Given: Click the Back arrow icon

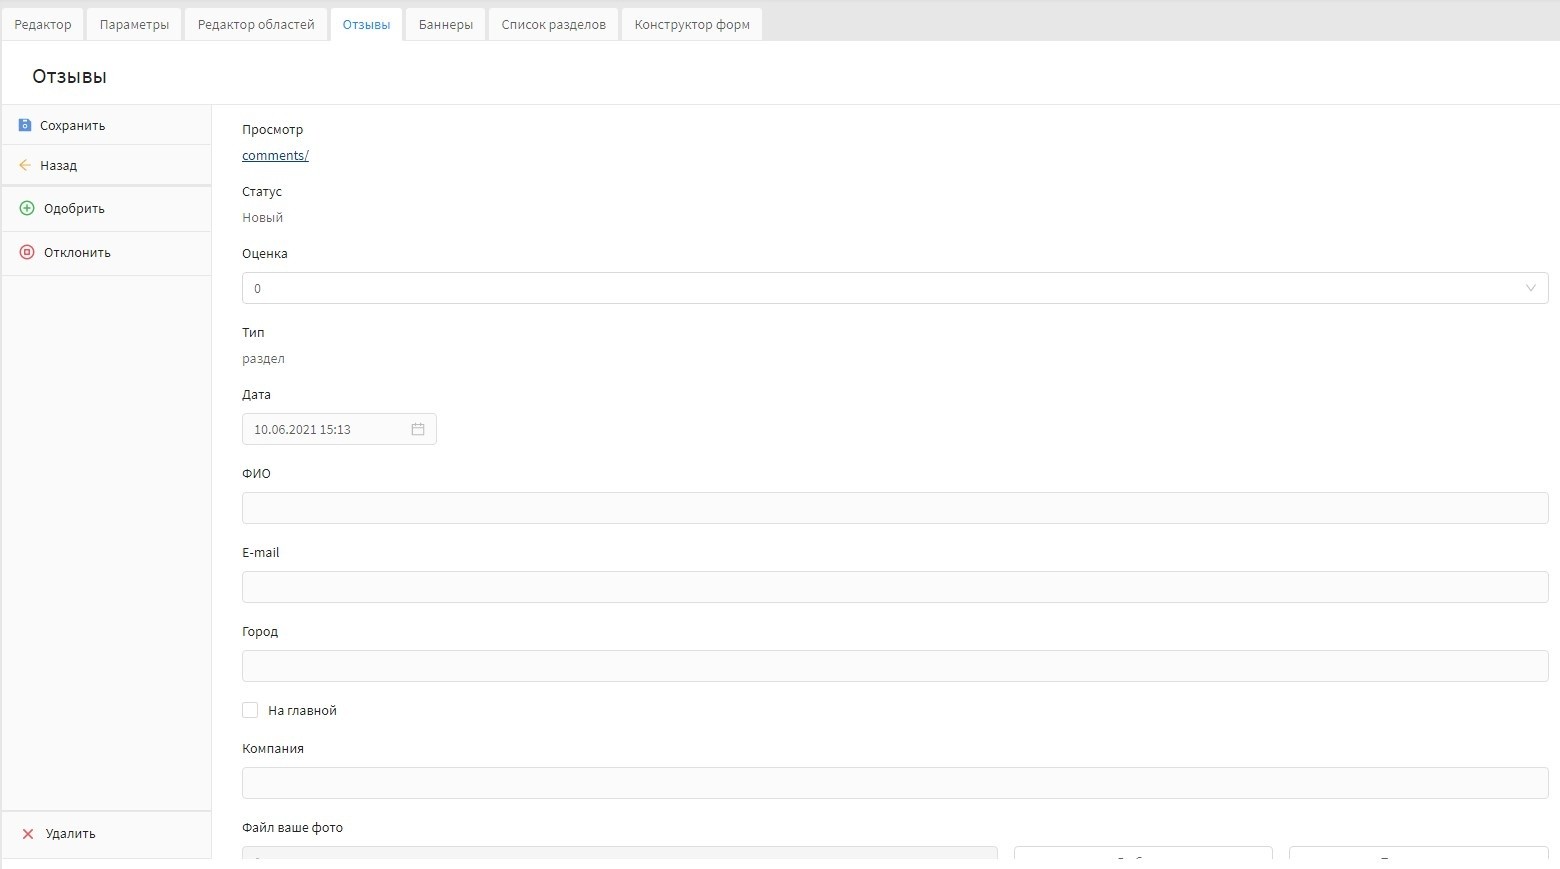Looking at the screenshot, I should 25,165.
